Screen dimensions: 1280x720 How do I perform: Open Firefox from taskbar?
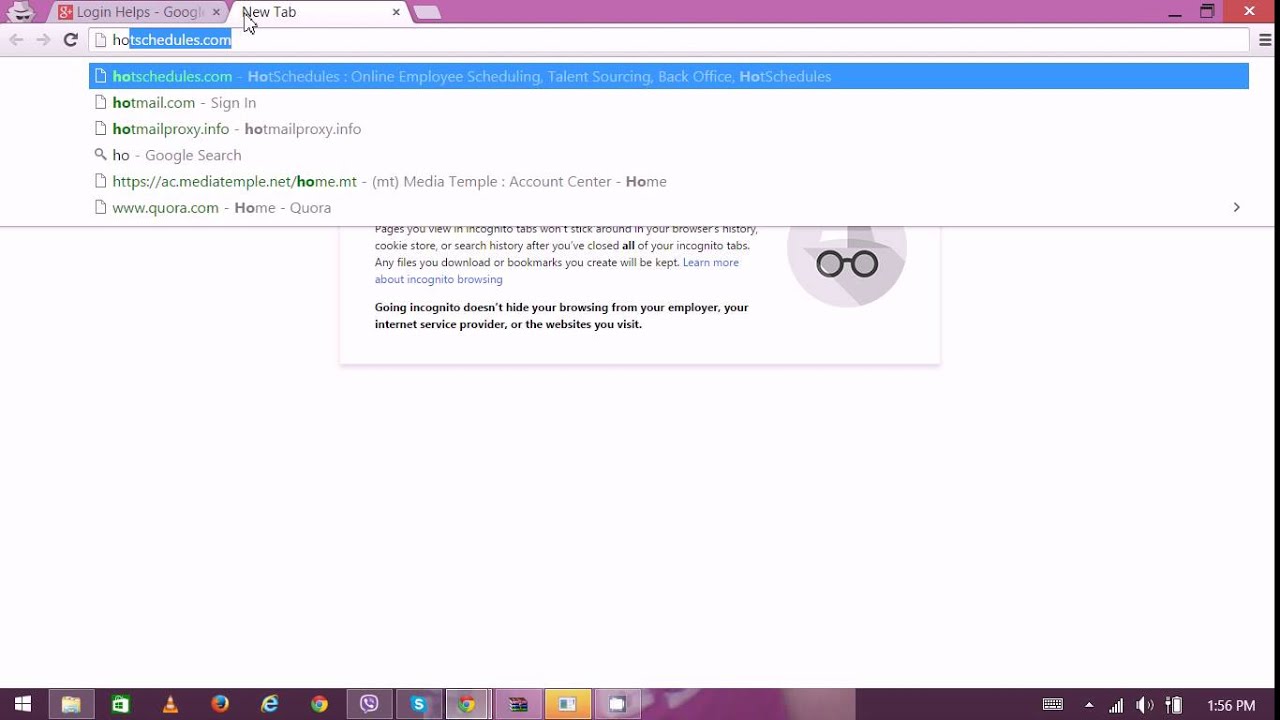pos(220,704)
